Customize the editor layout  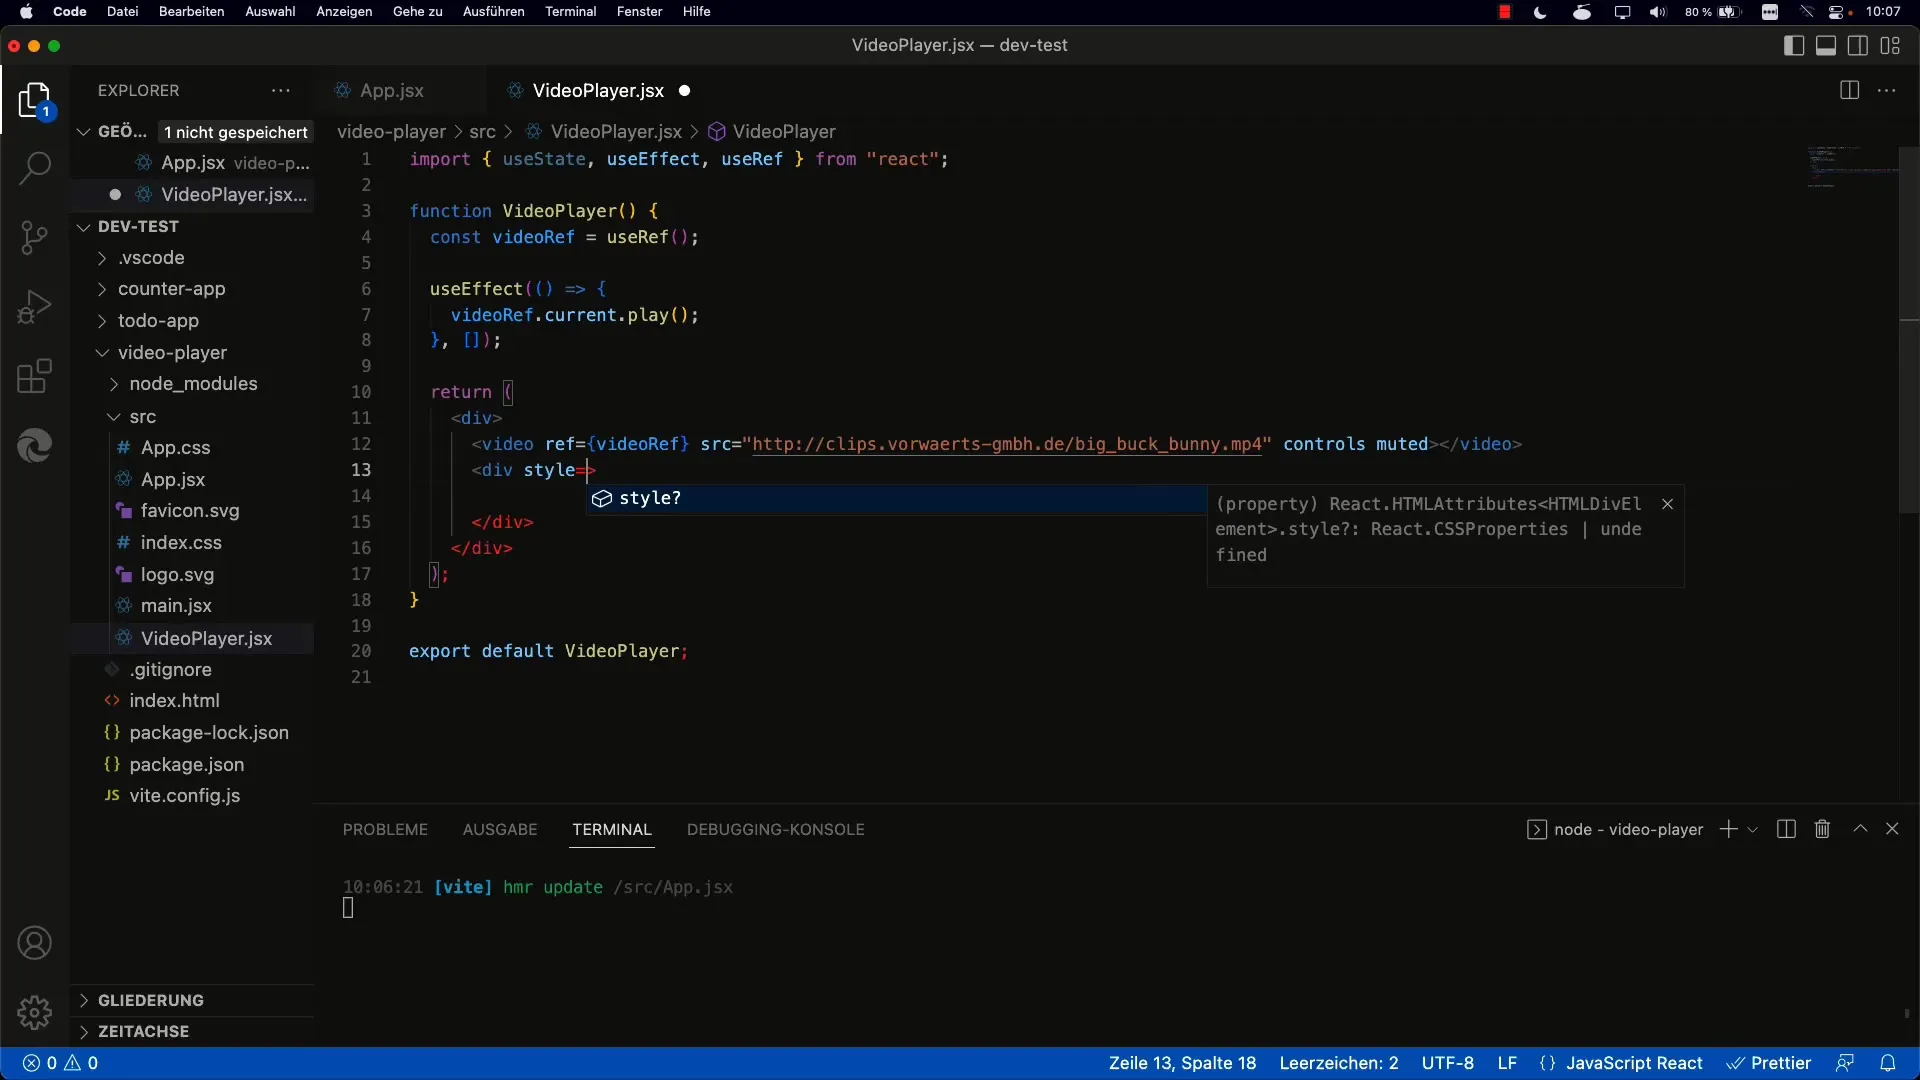coord(1890,45)
